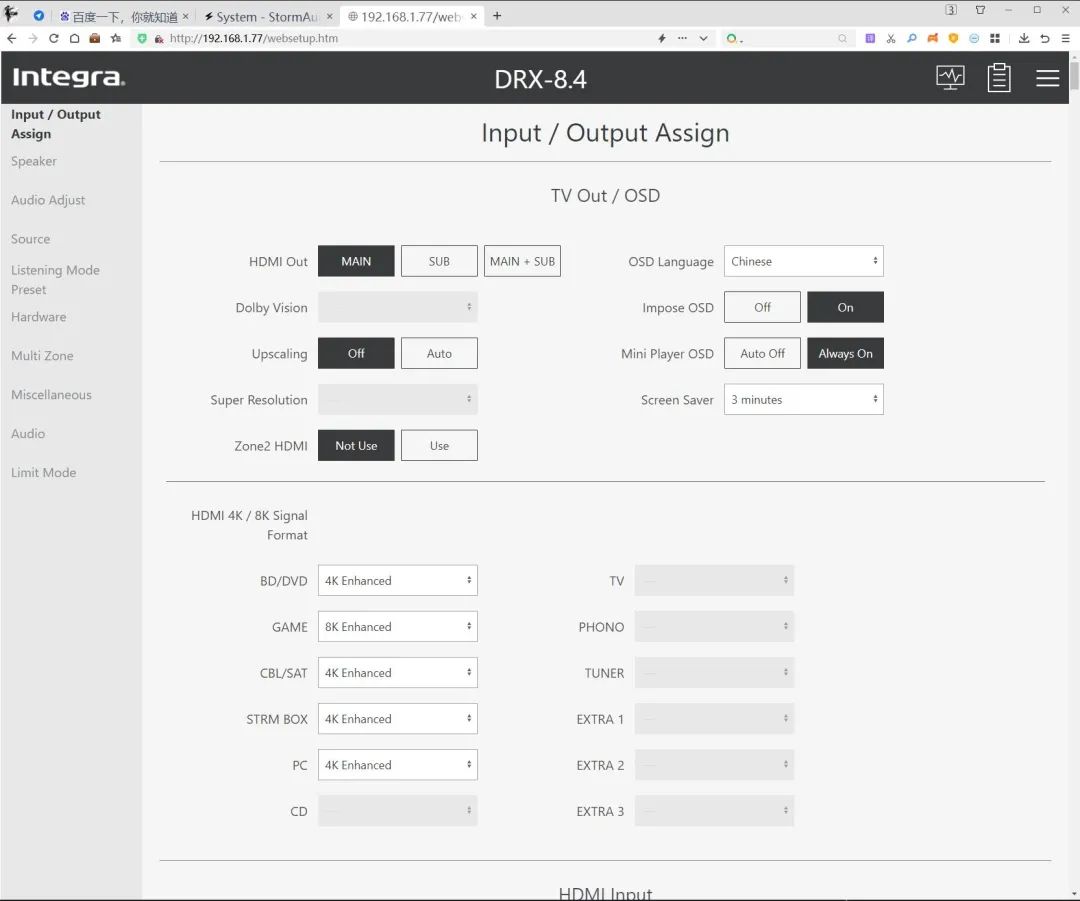Viewport: 1080px width, 901px height.
Task: Open a new browser tab
Action: pyautogui.click(x=497, y=16)
